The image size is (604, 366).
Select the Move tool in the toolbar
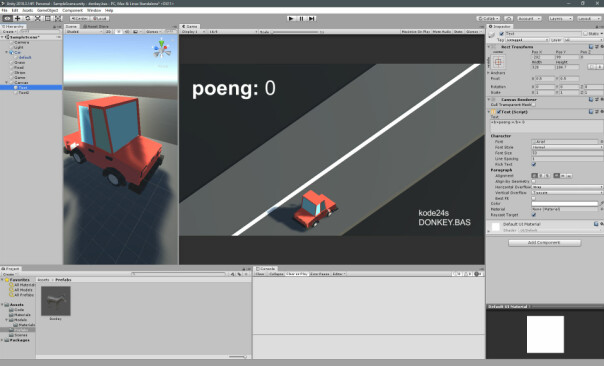click(17, 18)
